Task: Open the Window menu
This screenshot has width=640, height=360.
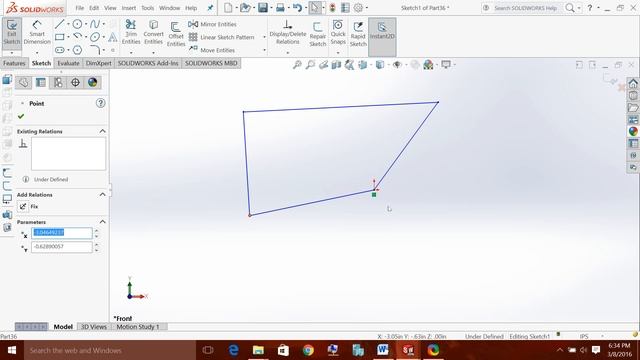Action: pyautogui.click(x=169, y=8)
